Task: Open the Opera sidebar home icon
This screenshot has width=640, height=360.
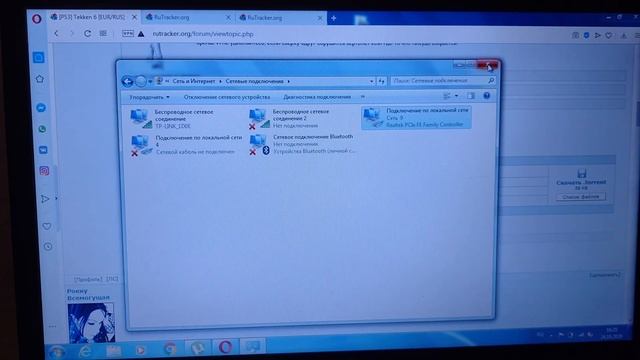Action: [x=40, y=79]
